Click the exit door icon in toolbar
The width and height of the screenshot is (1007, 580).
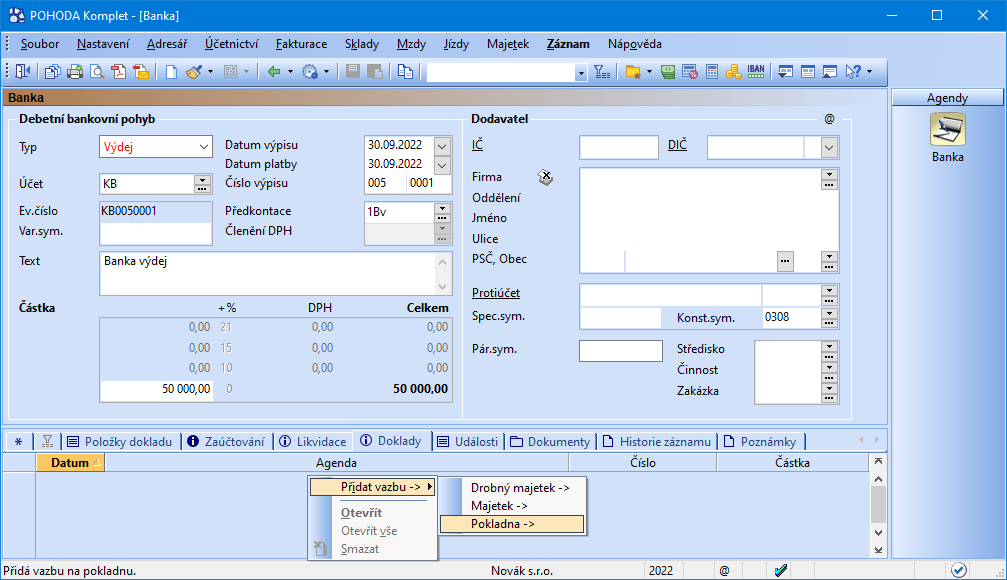[x=22, y=72]
